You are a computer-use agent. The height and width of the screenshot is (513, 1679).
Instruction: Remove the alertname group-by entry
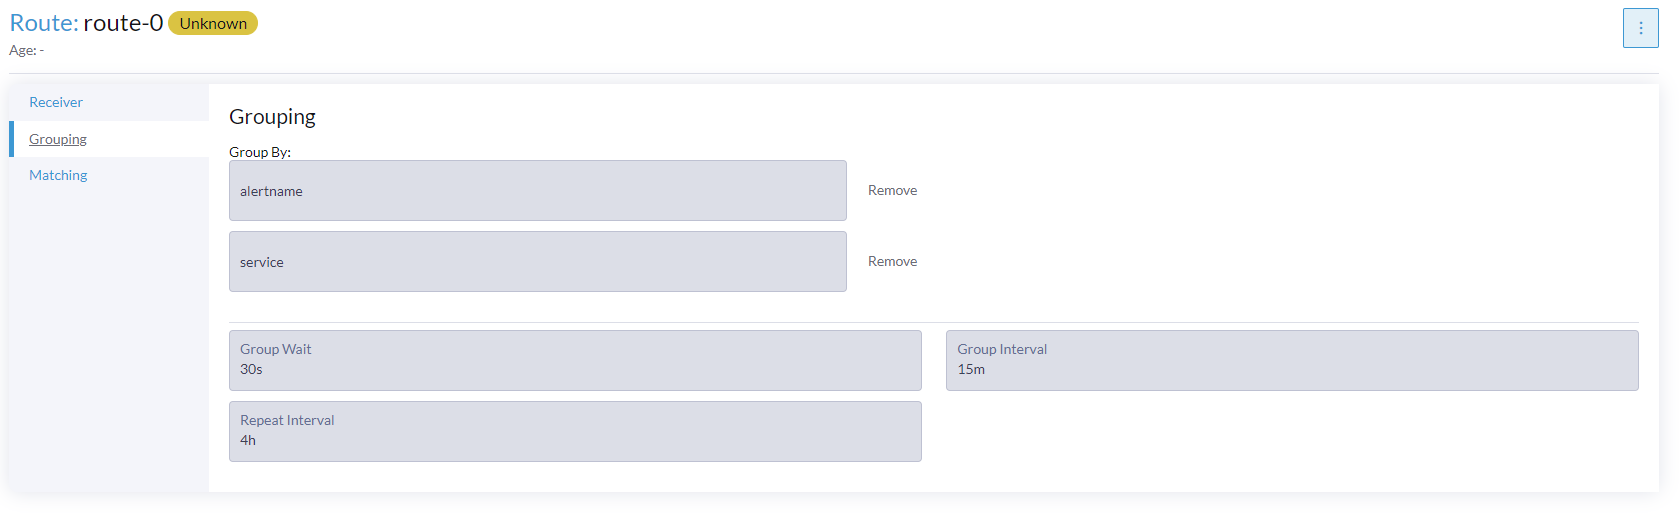[892, 190]
